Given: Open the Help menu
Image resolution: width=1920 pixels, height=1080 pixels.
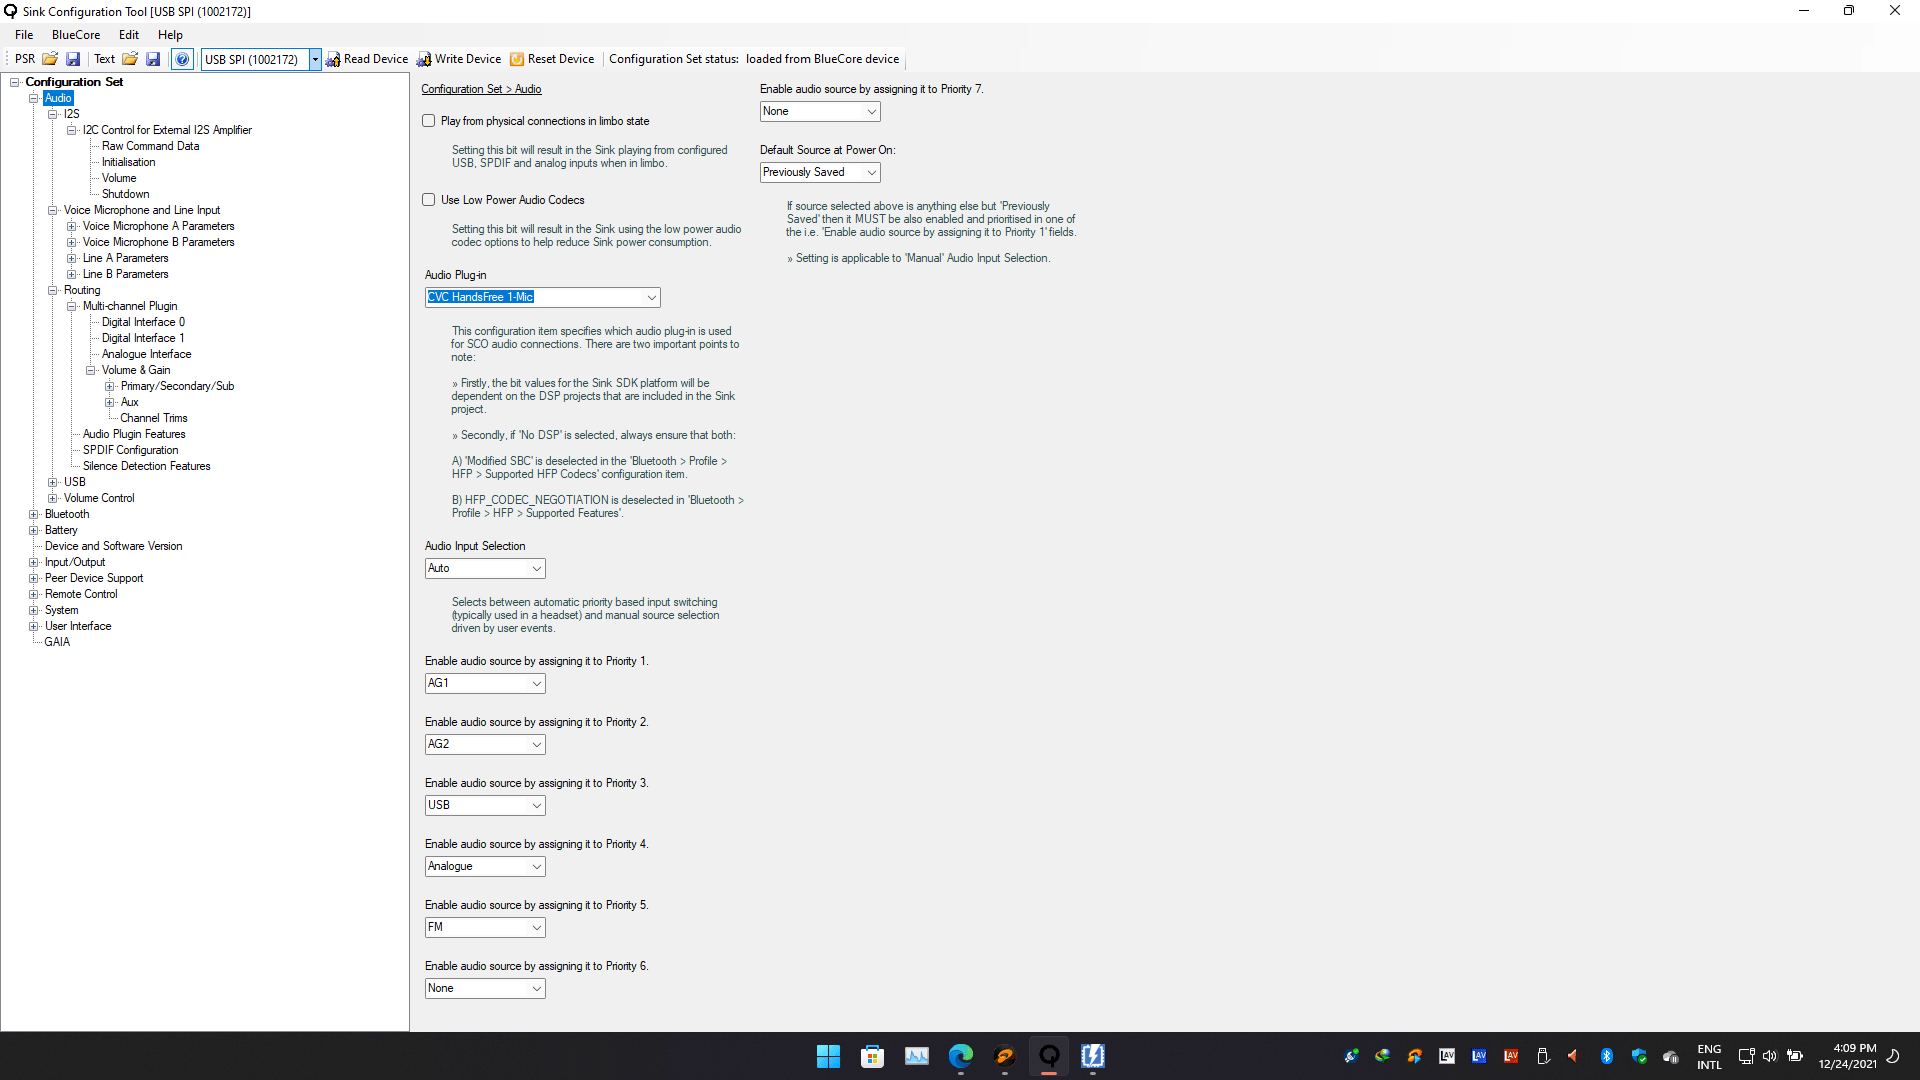Looking at the screenshot, I should [170, 34].
